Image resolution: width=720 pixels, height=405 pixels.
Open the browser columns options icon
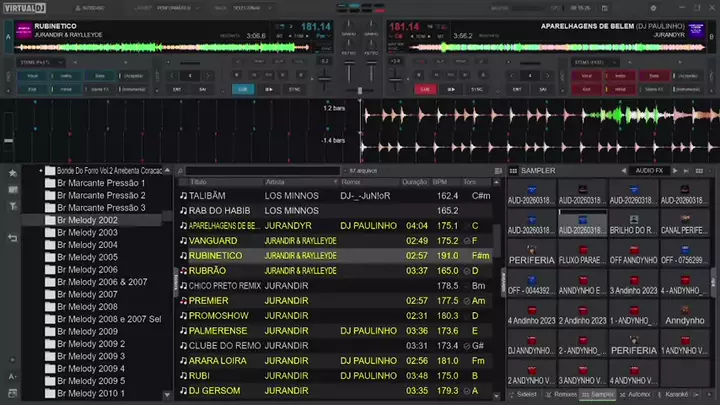498,171
